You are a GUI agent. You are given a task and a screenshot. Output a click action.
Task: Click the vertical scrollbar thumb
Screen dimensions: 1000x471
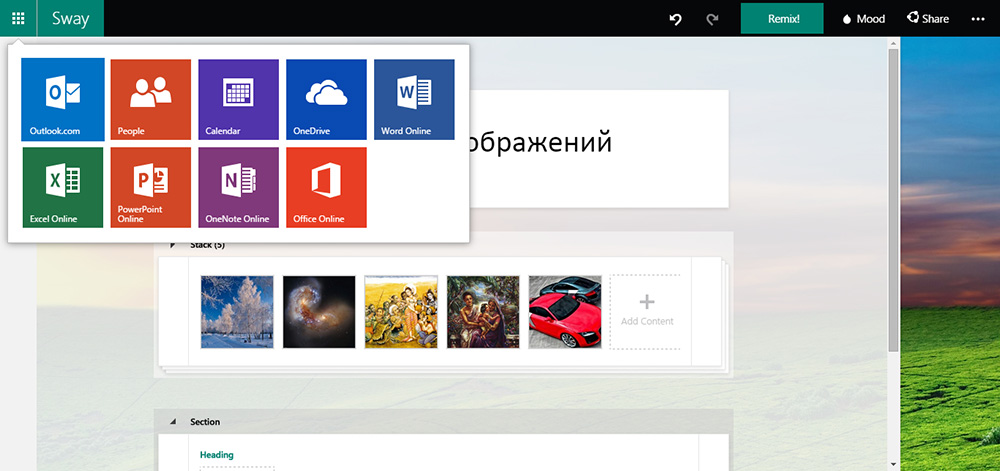(x=893, y=199)
